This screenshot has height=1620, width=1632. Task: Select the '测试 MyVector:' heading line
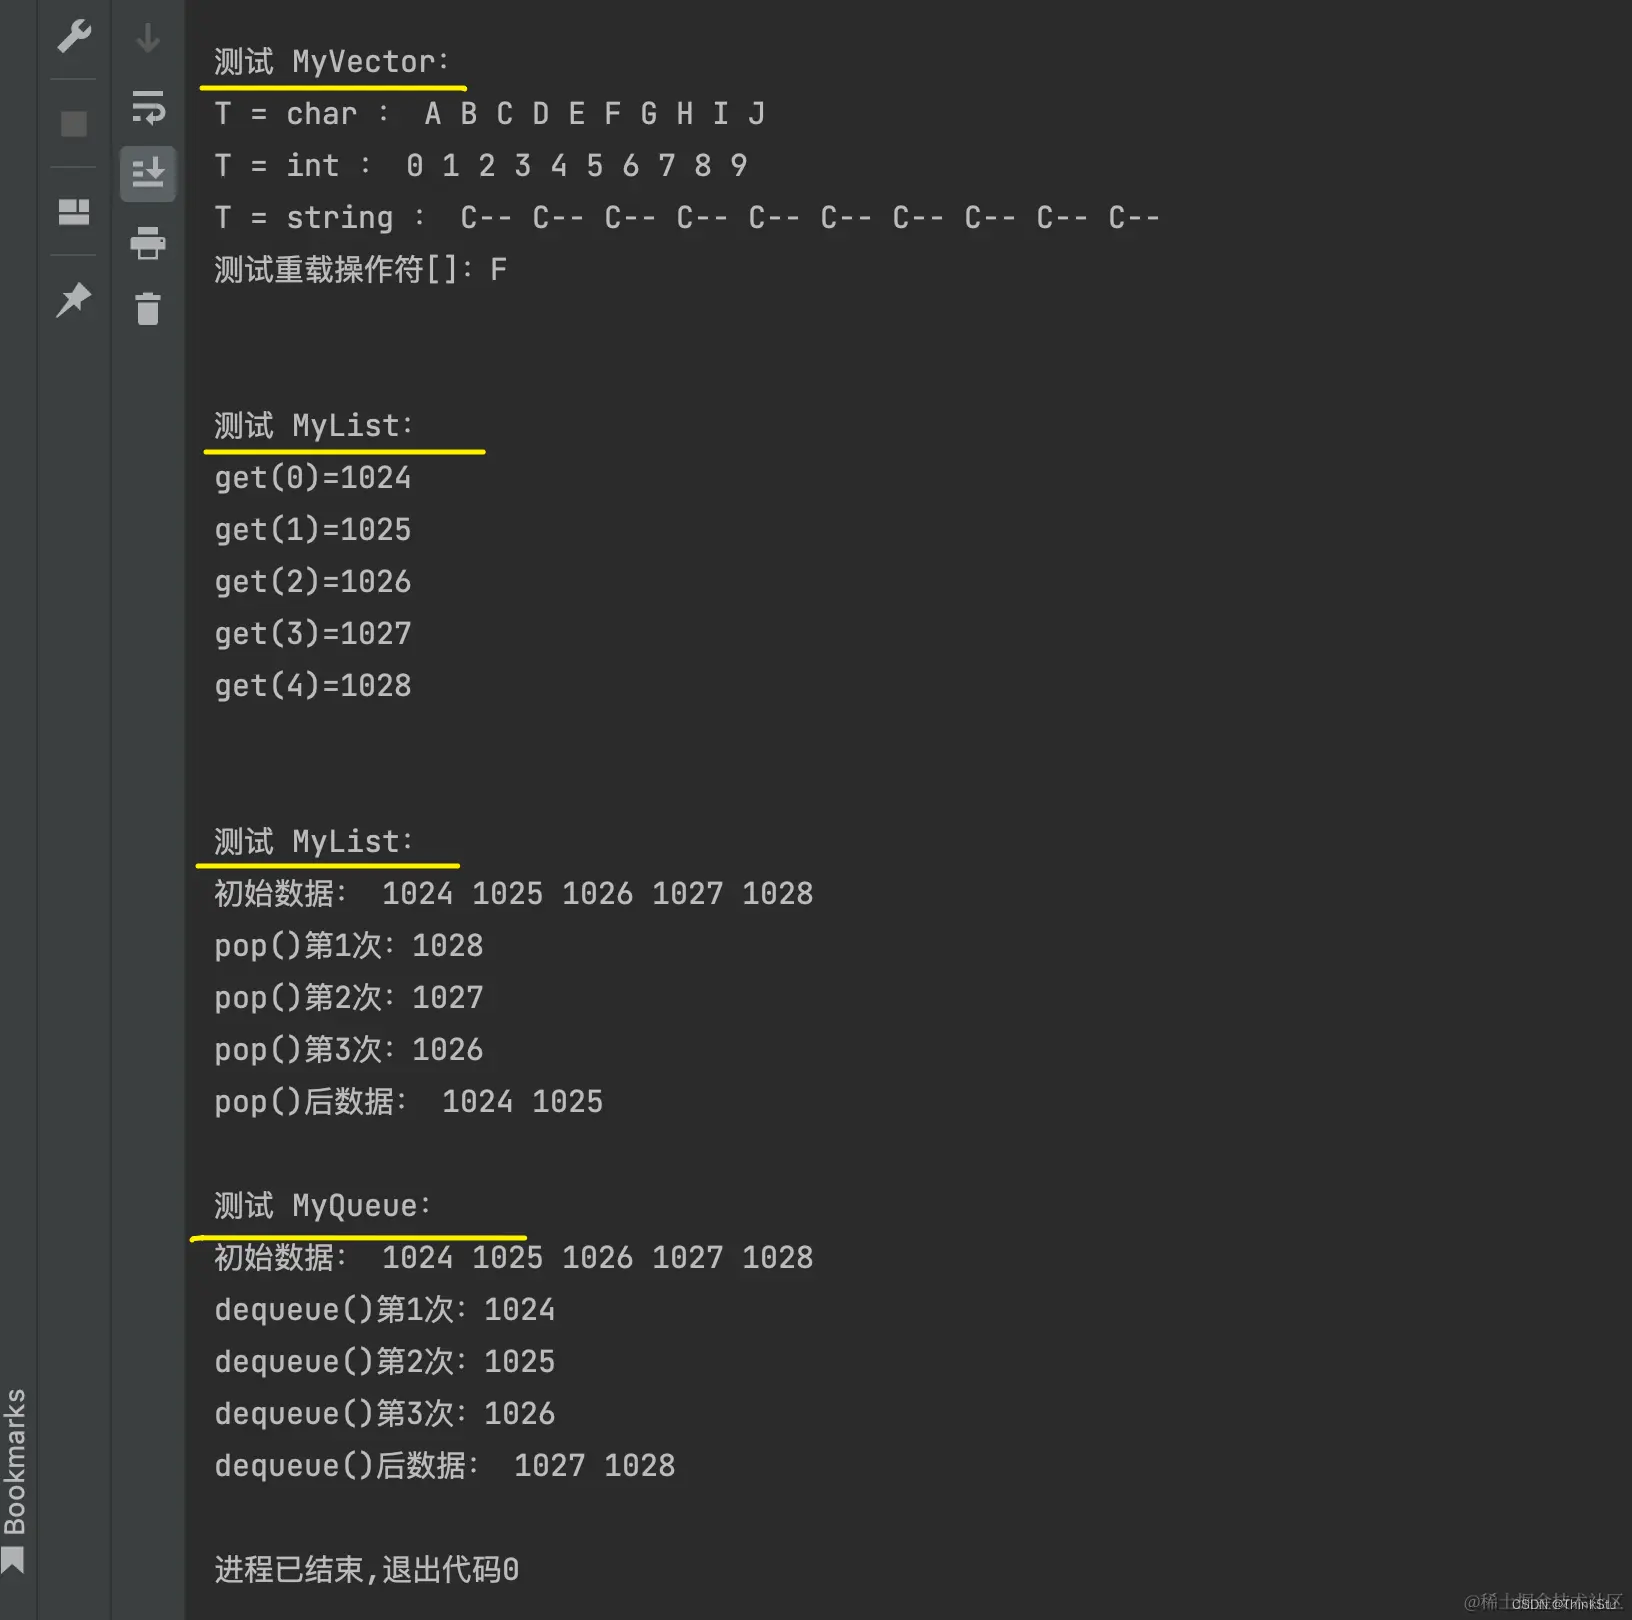(x=332, y=62)
